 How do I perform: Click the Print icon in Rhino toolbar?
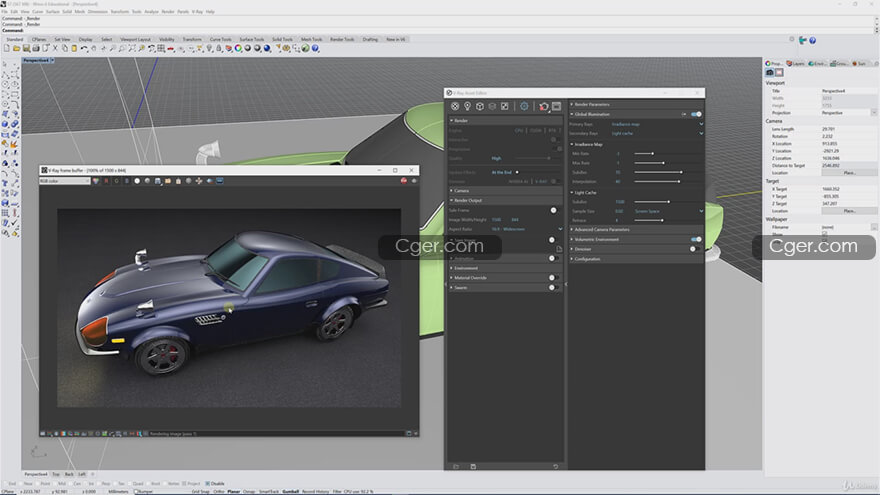click(35, 48)
